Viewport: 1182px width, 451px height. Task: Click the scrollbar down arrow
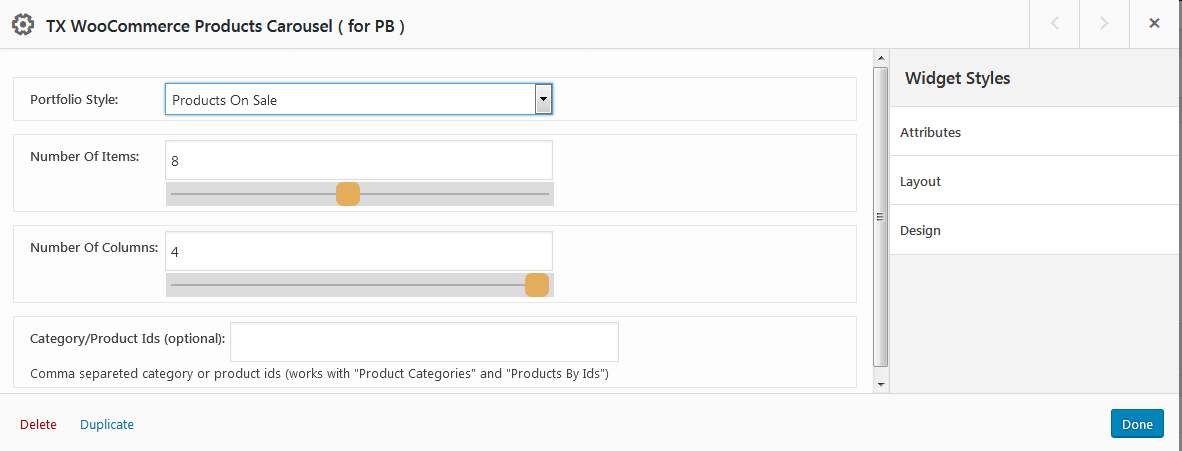(880, 385)
